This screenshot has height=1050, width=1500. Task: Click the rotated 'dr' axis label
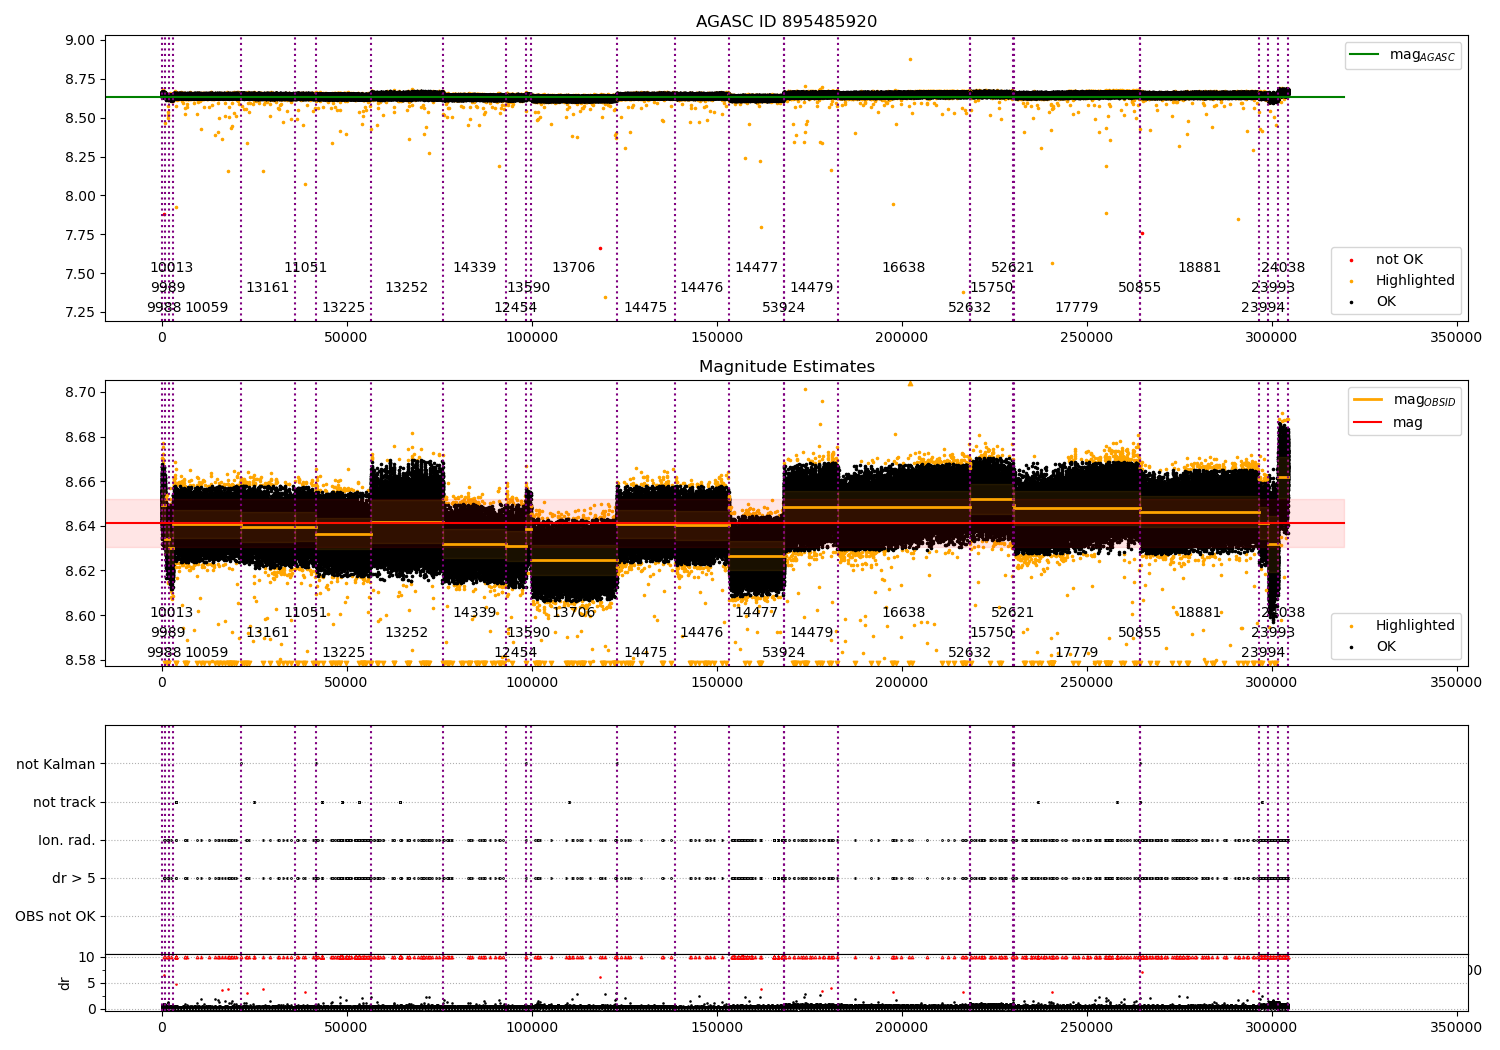click(x=65, y=983)
